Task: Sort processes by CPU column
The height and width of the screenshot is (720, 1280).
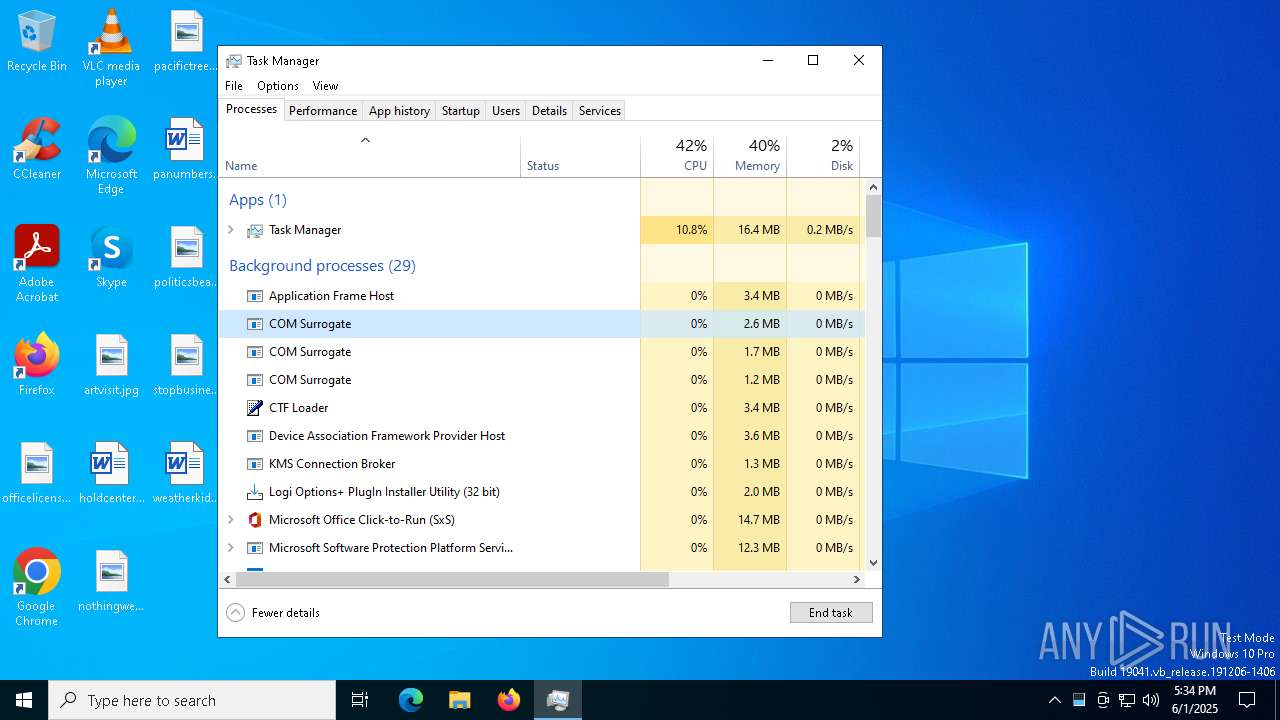Action: click(677, 155)
